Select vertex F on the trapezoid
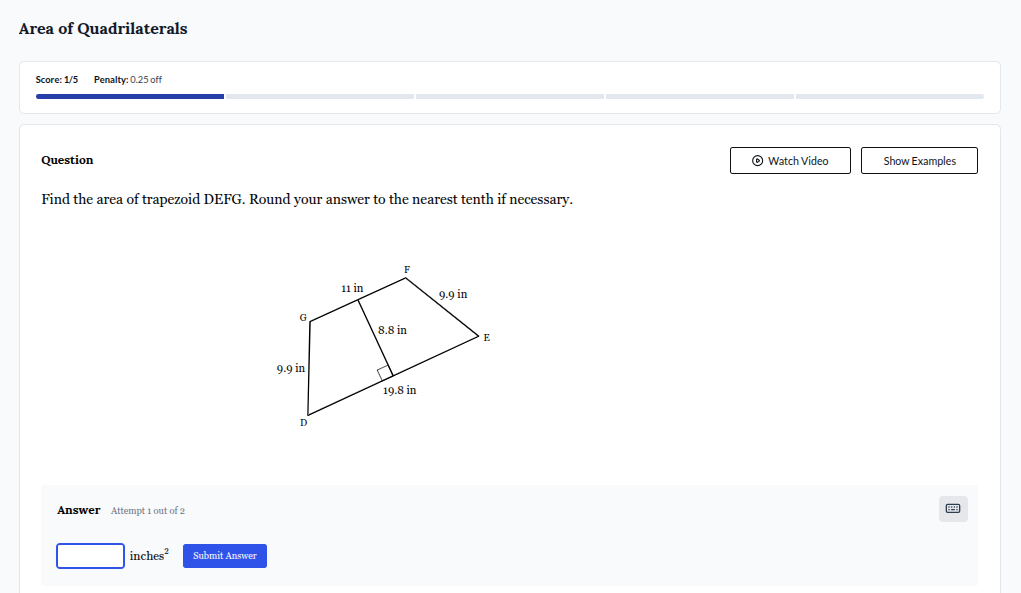The height and width of the screenshot is (593, 1021). coord(406,269)
